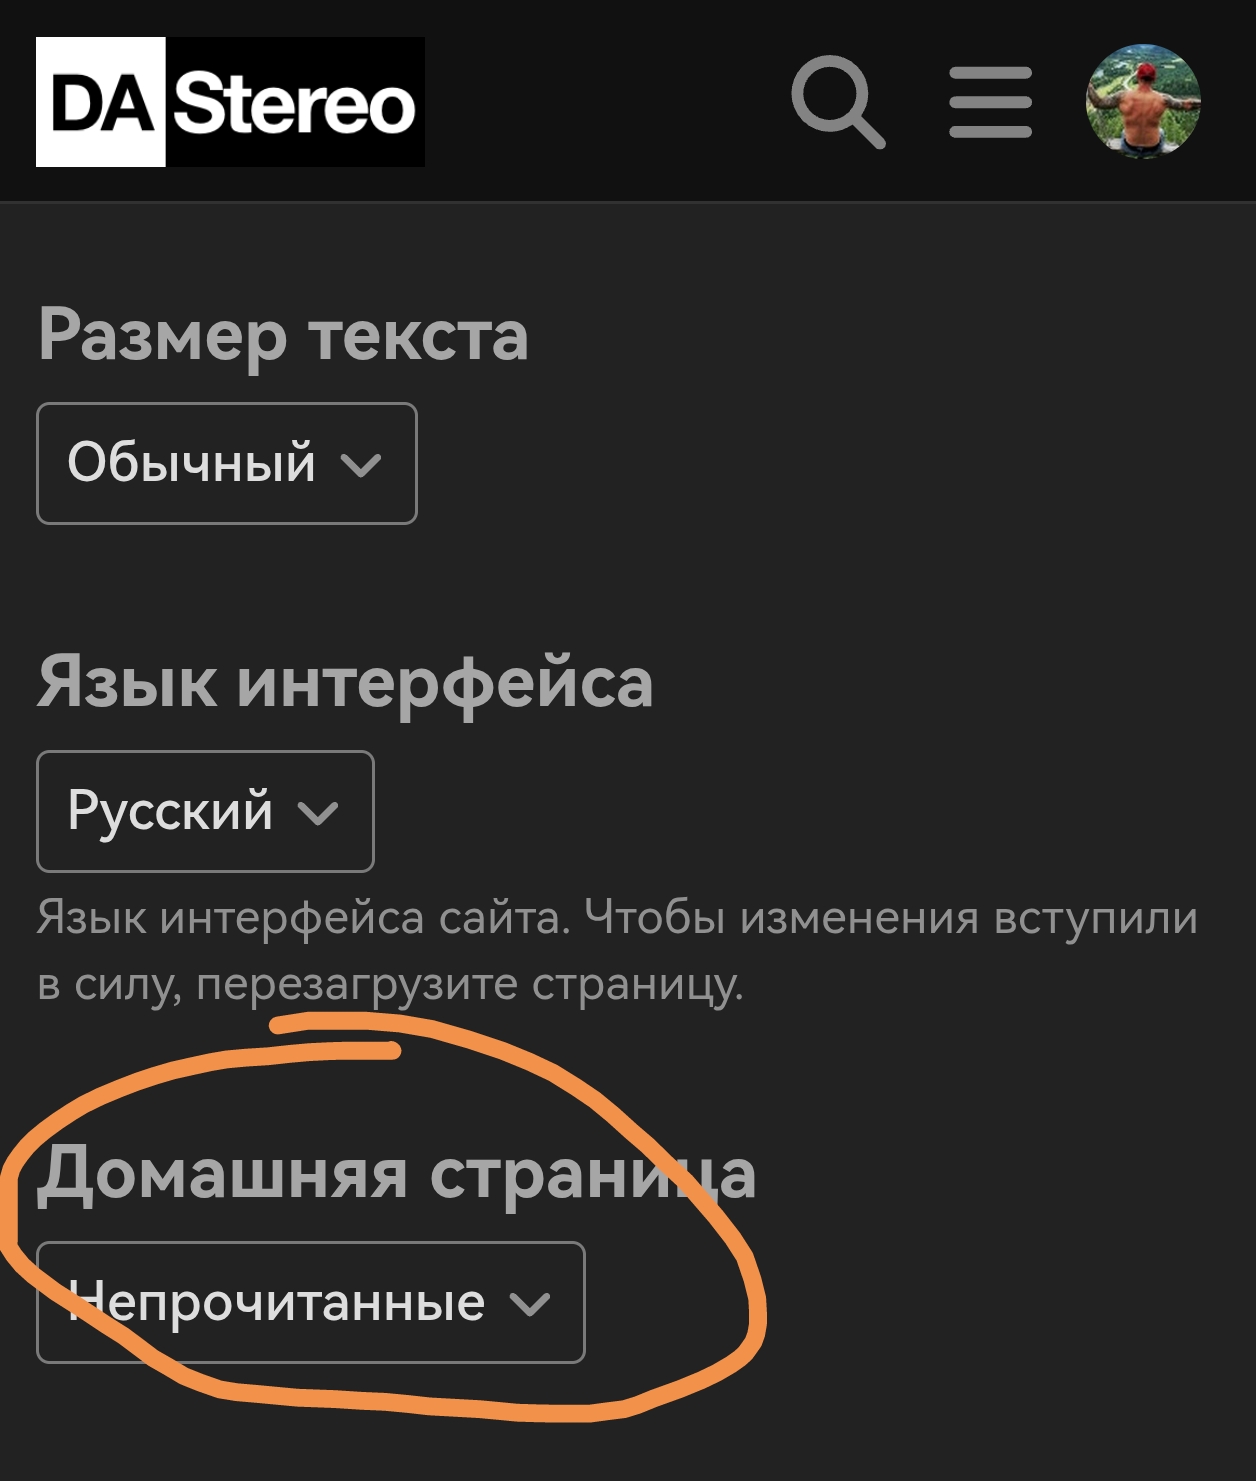Expand the Русский language dropdown

coord(205,811)
